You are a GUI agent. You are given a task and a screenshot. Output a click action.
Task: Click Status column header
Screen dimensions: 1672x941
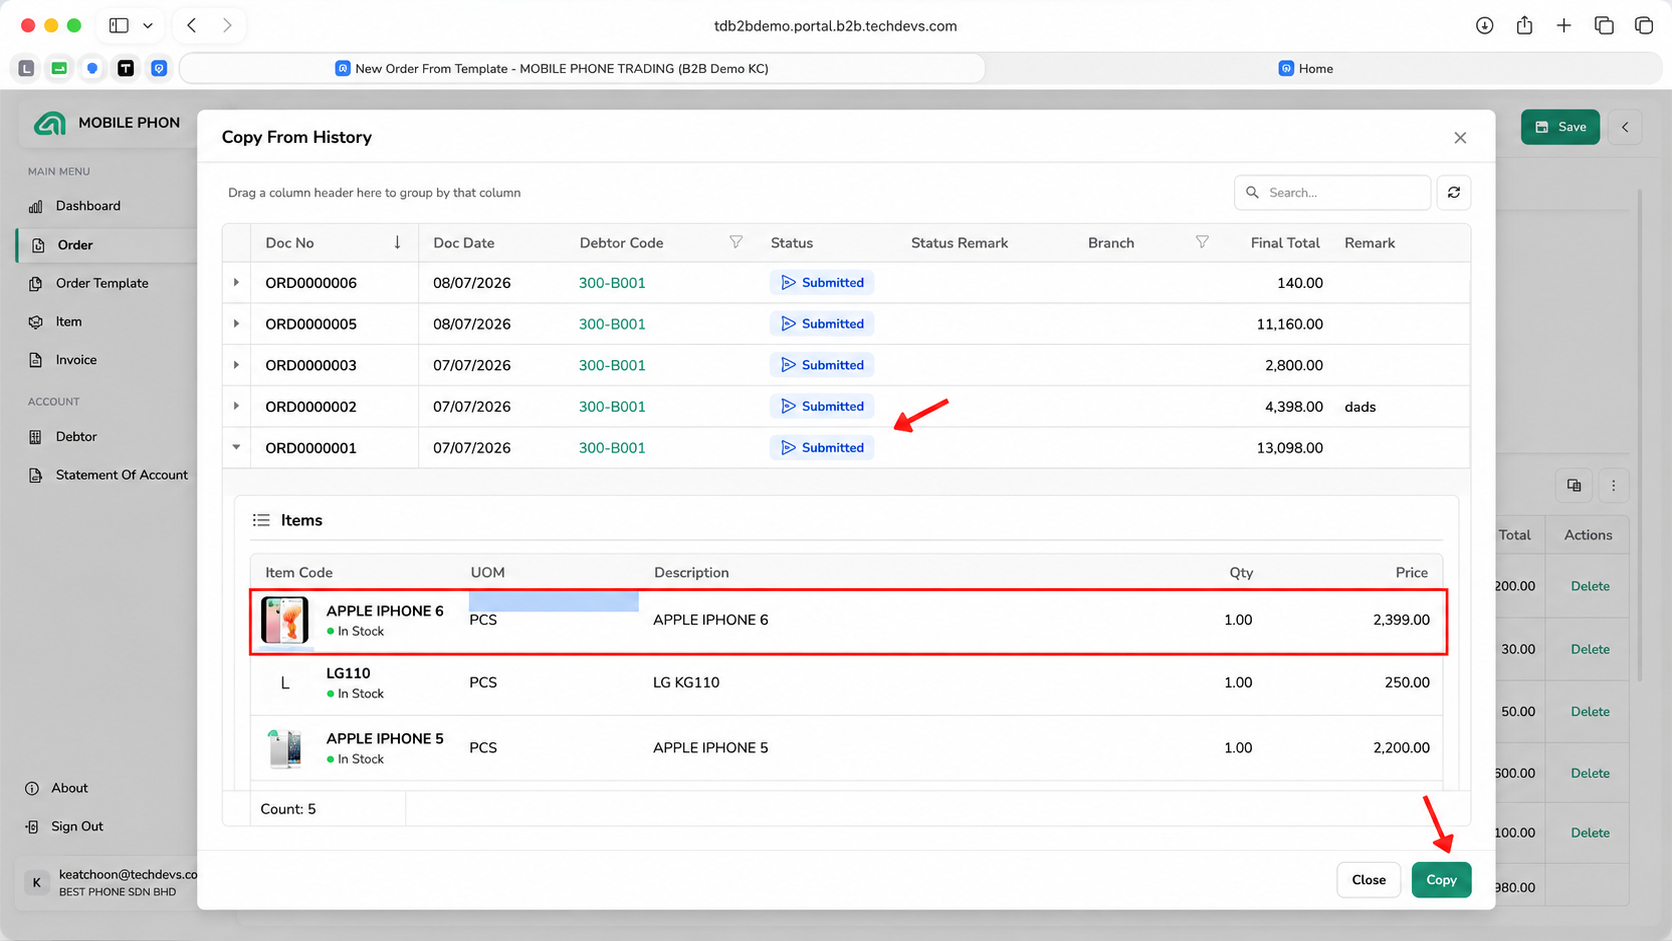791,243
